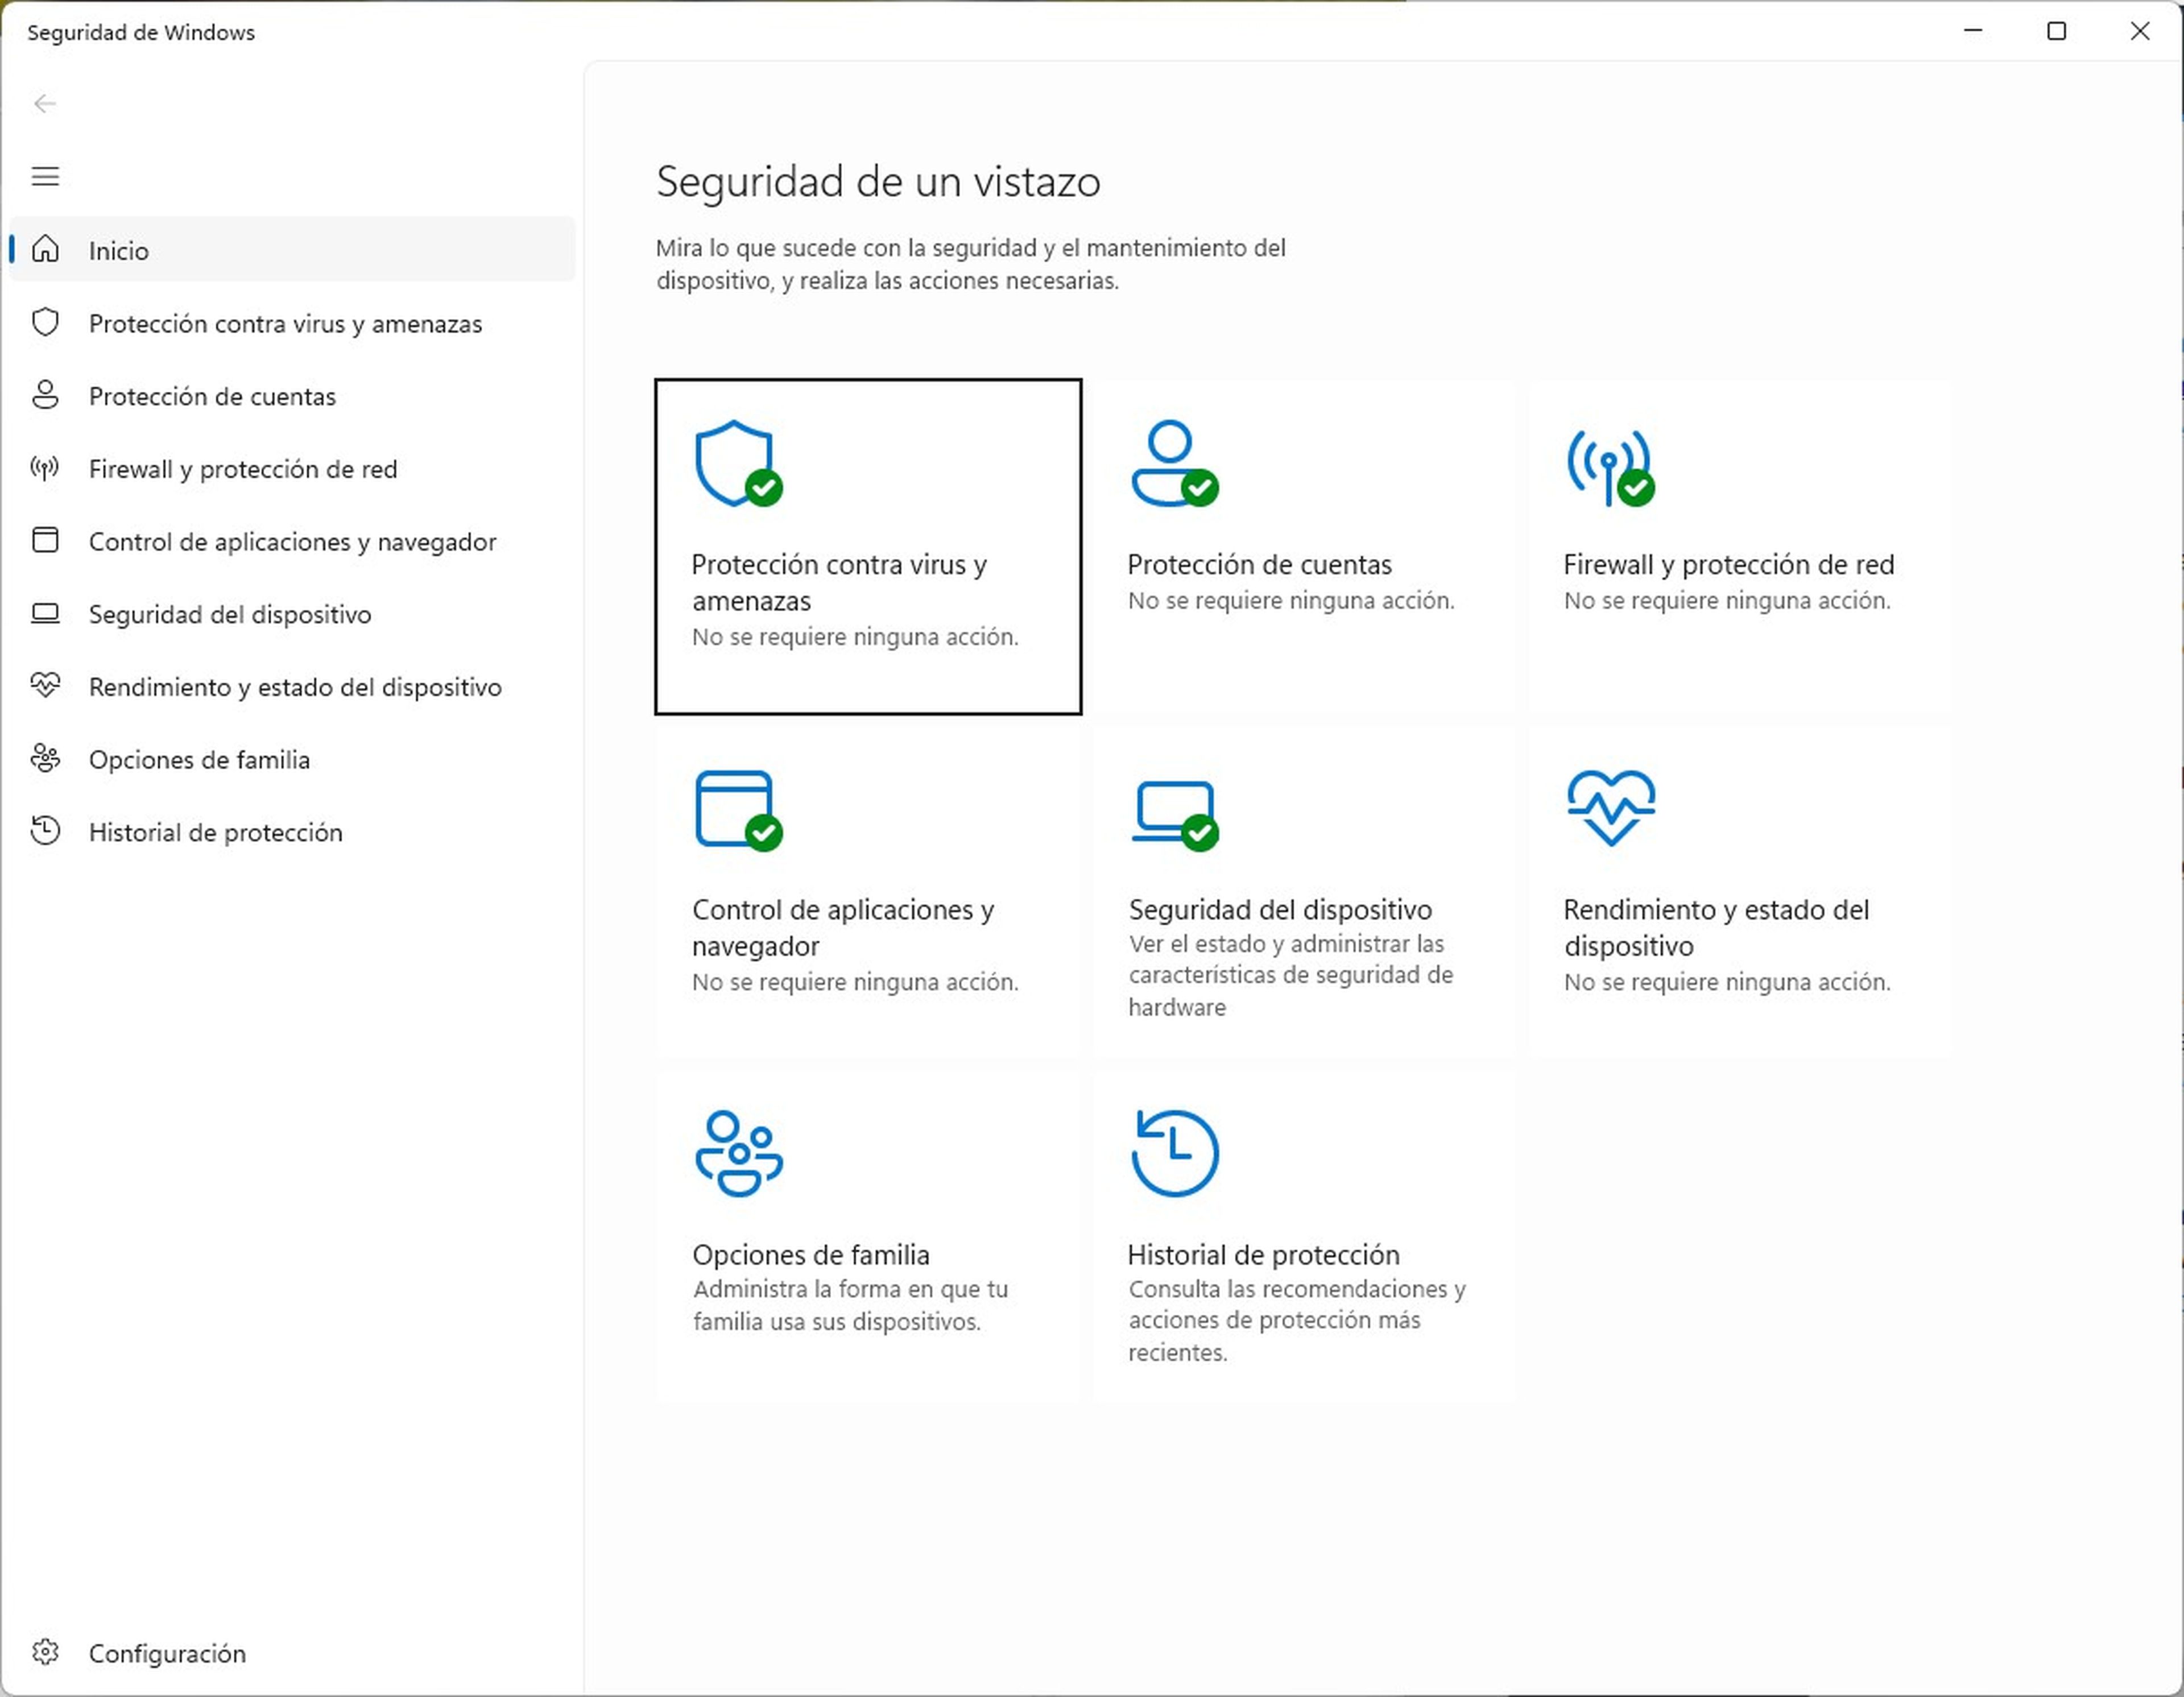Open Protección contra virus y amenazas in sidebar
2184x1697 pixels.
coord(292,323)
